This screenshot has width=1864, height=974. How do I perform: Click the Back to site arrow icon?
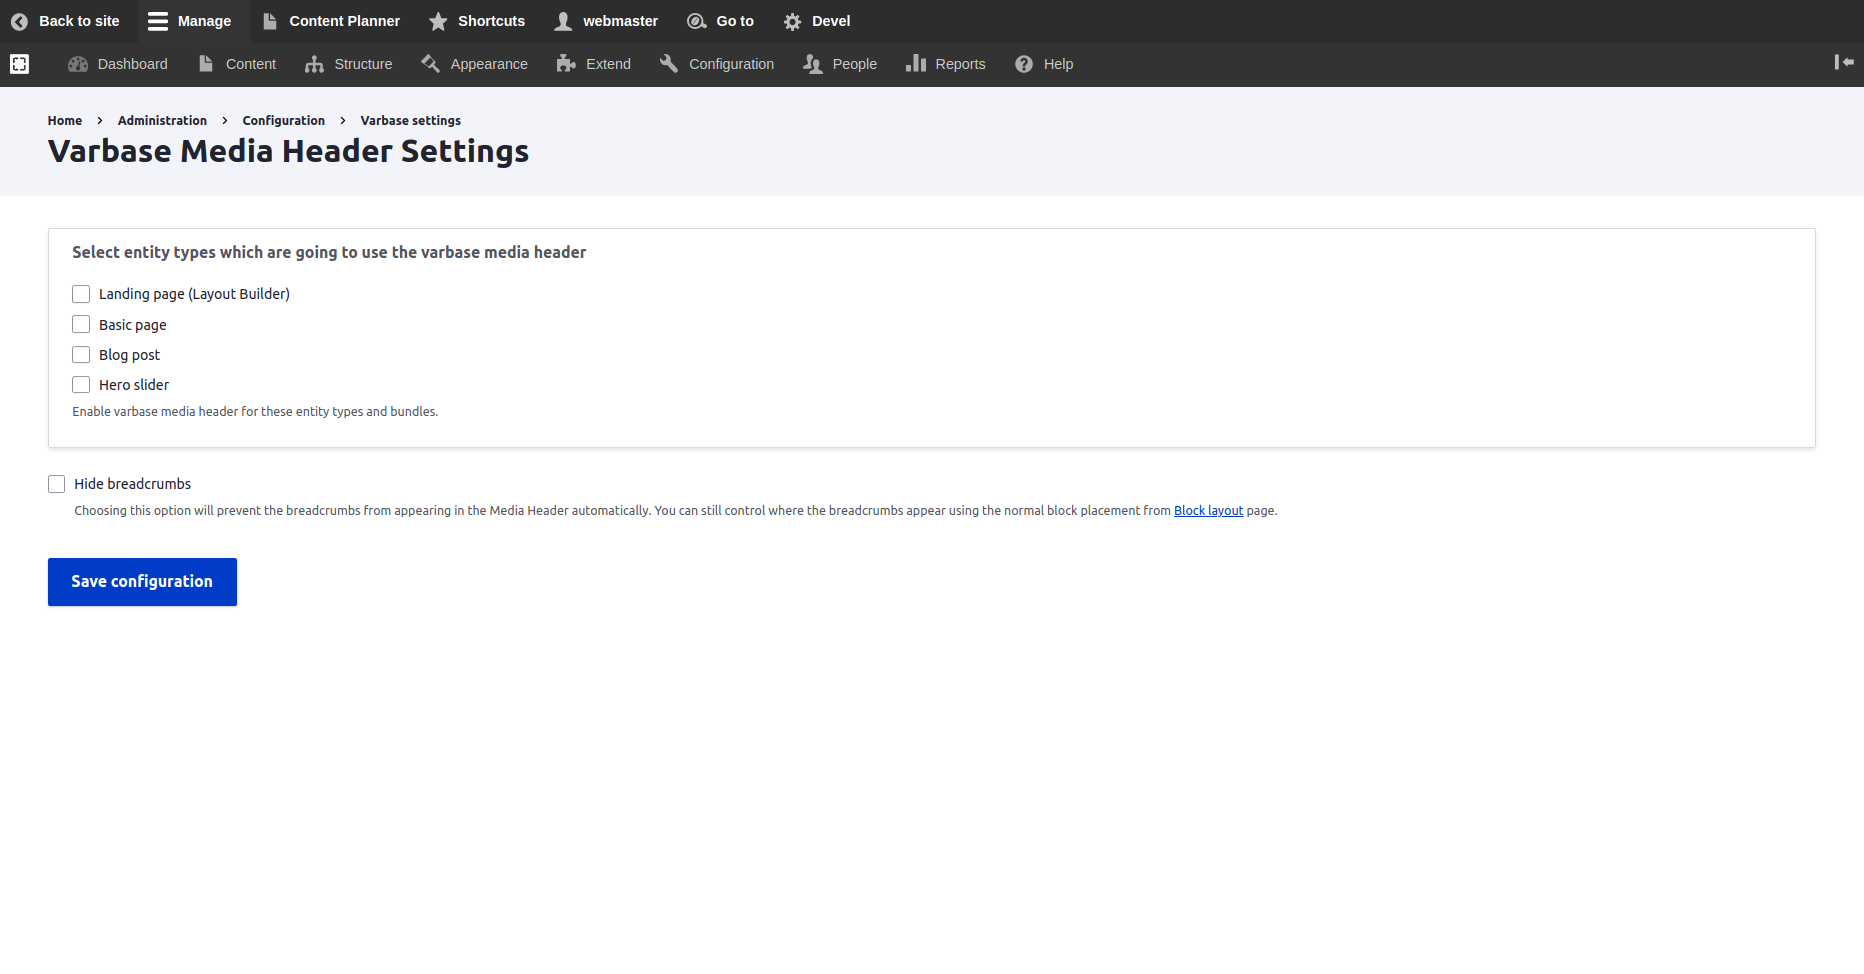[19, 21]
